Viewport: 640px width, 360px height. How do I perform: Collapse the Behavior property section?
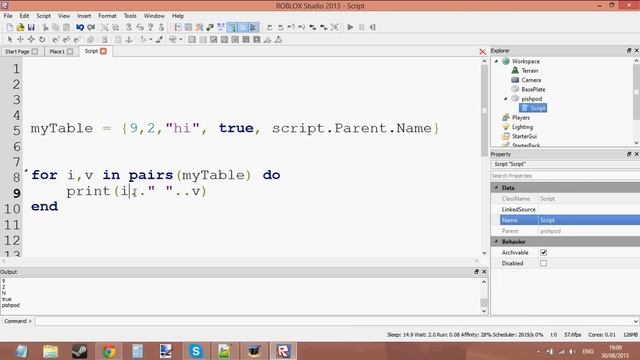pos(496,242)
